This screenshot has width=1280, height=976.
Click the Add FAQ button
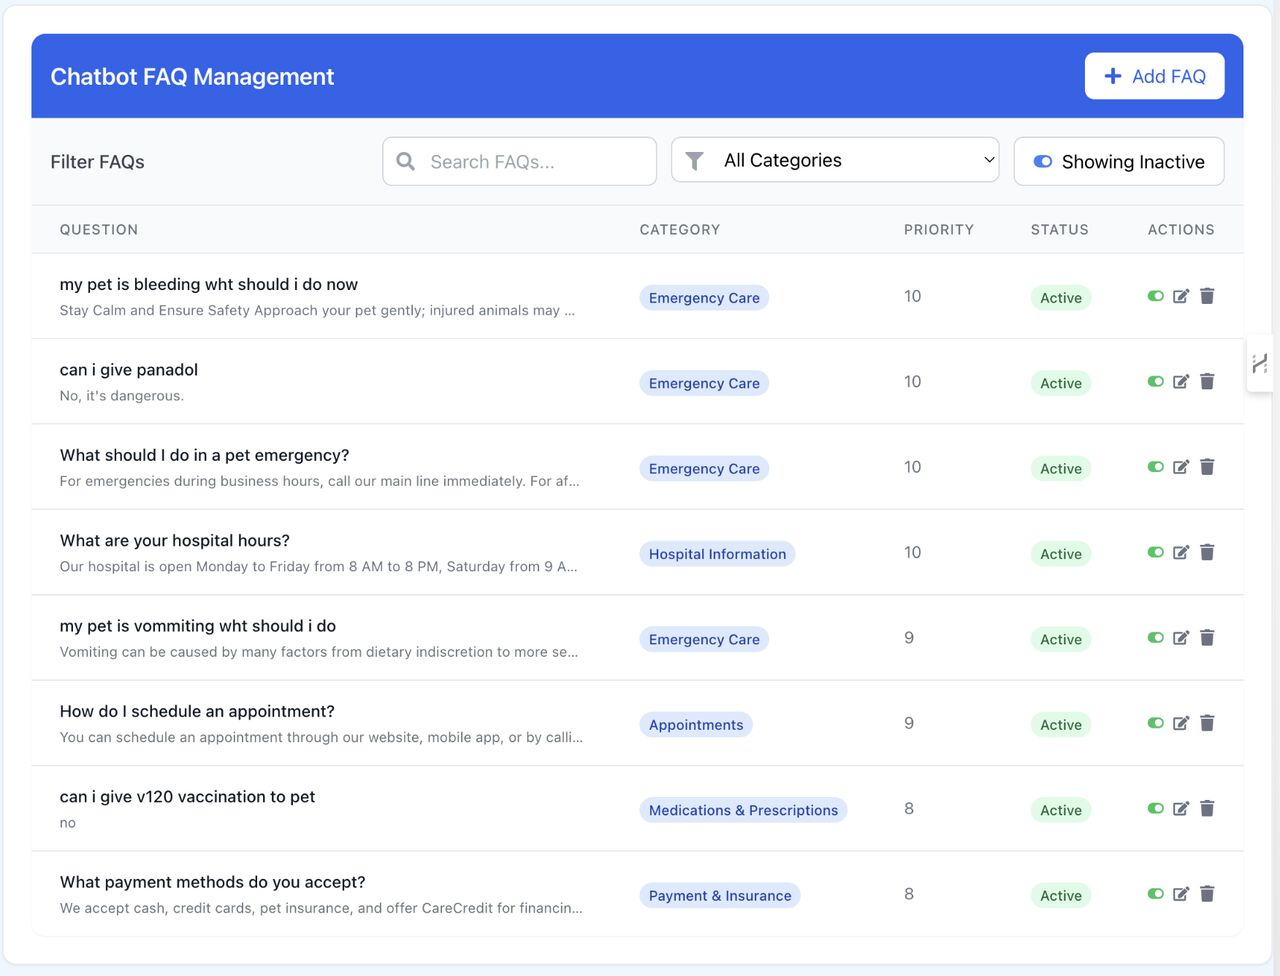point(1154,77)
